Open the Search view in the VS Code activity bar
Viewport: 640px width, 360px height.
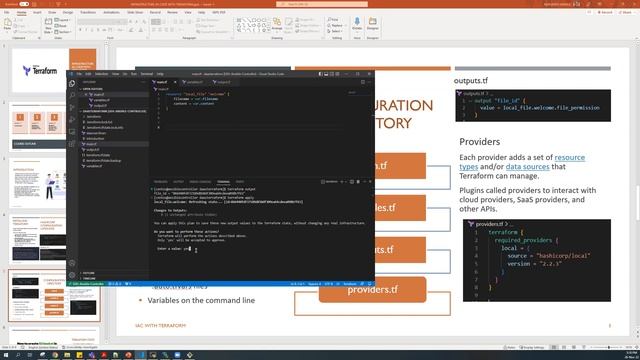pyautogui.click(x=72, y=95)
